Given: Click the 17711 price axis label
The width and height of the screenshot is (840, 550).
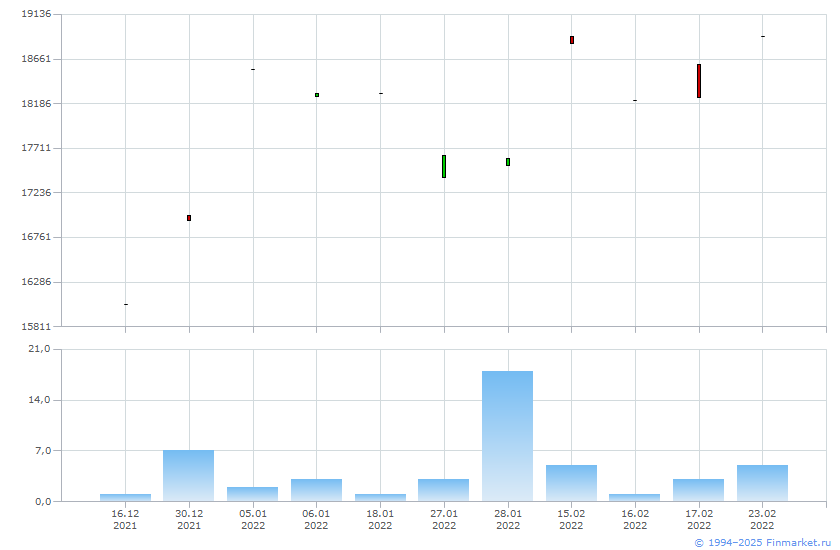Looking at the screenshot, I should click(x=36, y=148).
